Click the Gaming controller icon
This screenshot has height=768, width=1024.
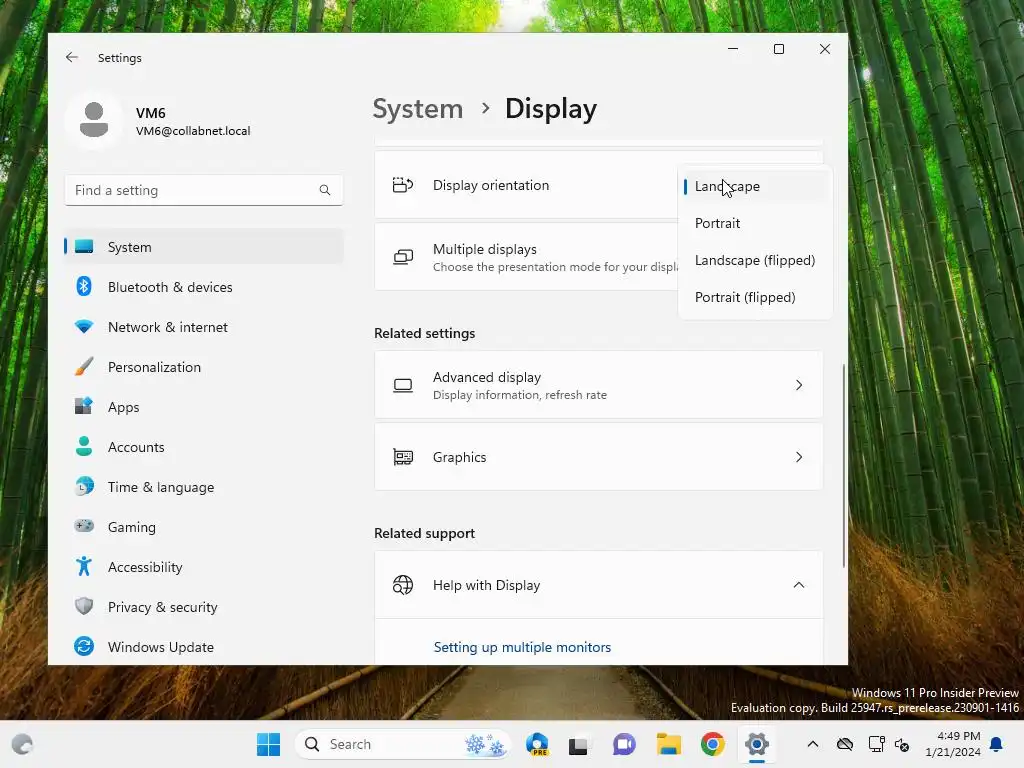coord(84,526)
